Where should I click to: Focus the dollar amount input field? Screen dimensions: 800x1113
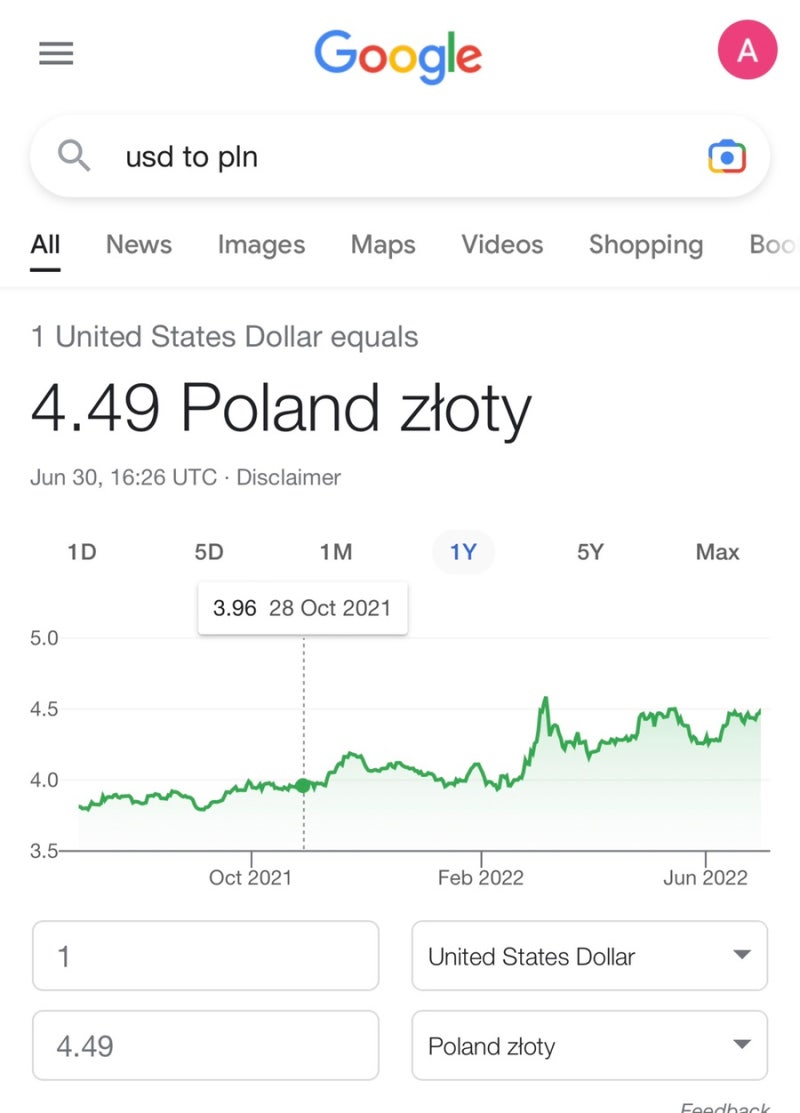[206, 956]
